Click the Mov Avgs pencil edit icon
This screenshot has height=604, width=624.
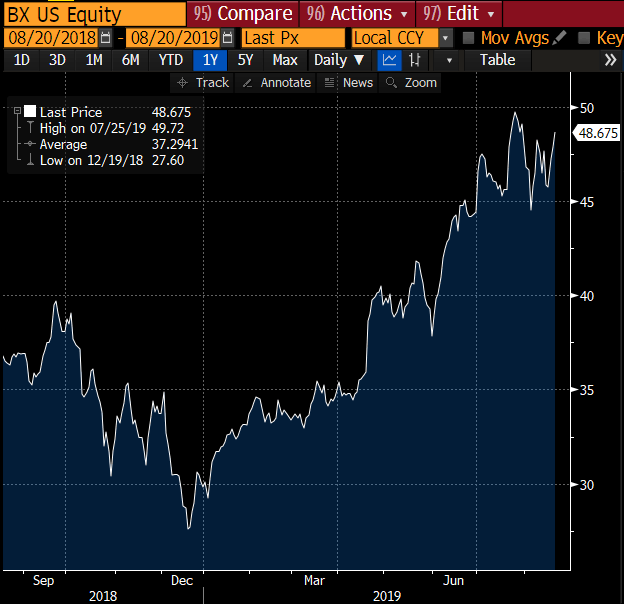pyautogui.click(x=559, y=38)
